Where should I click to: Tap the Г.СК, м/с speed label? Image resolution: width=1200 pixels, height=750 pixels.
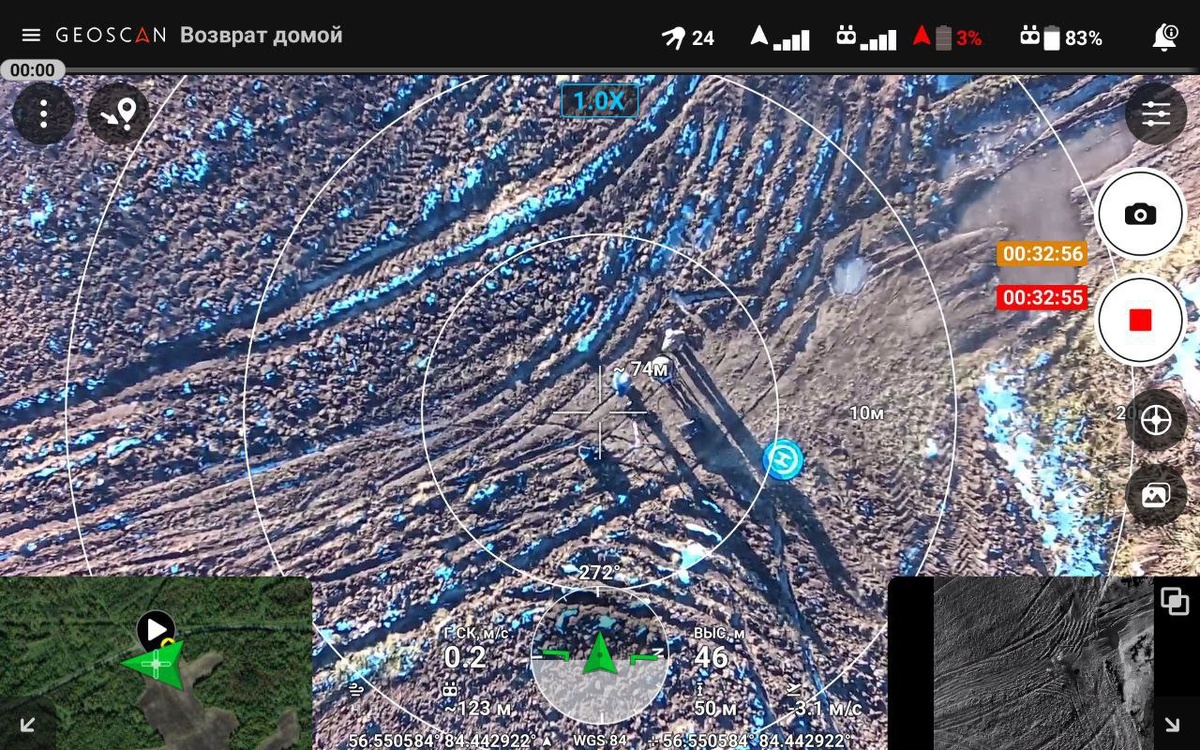click(x=478, y=633)
